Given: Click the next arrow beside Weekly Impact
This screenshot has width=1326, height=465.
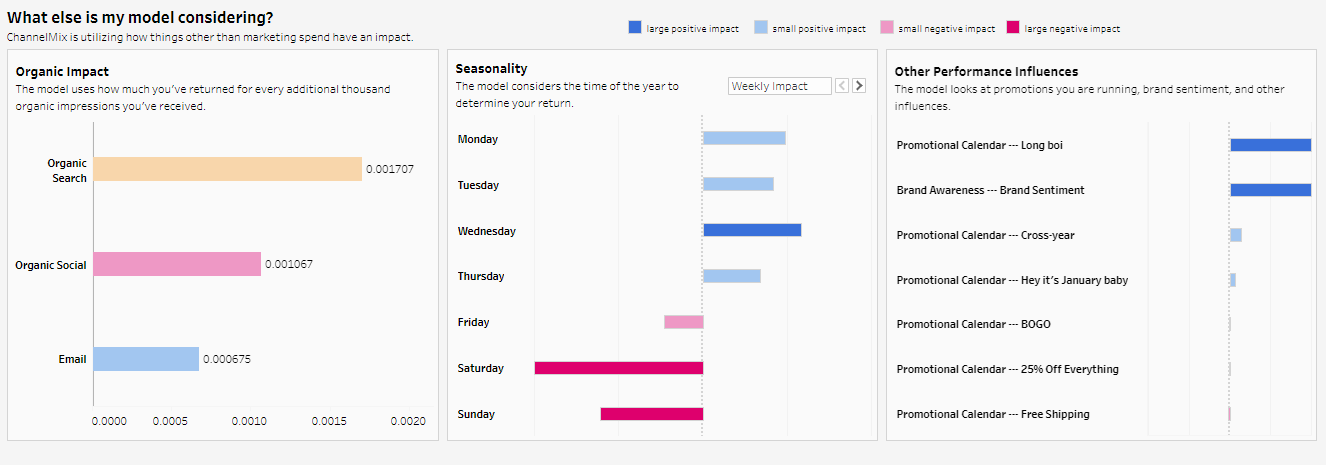Looking at the screenshot, I should [x=859, y=86].
